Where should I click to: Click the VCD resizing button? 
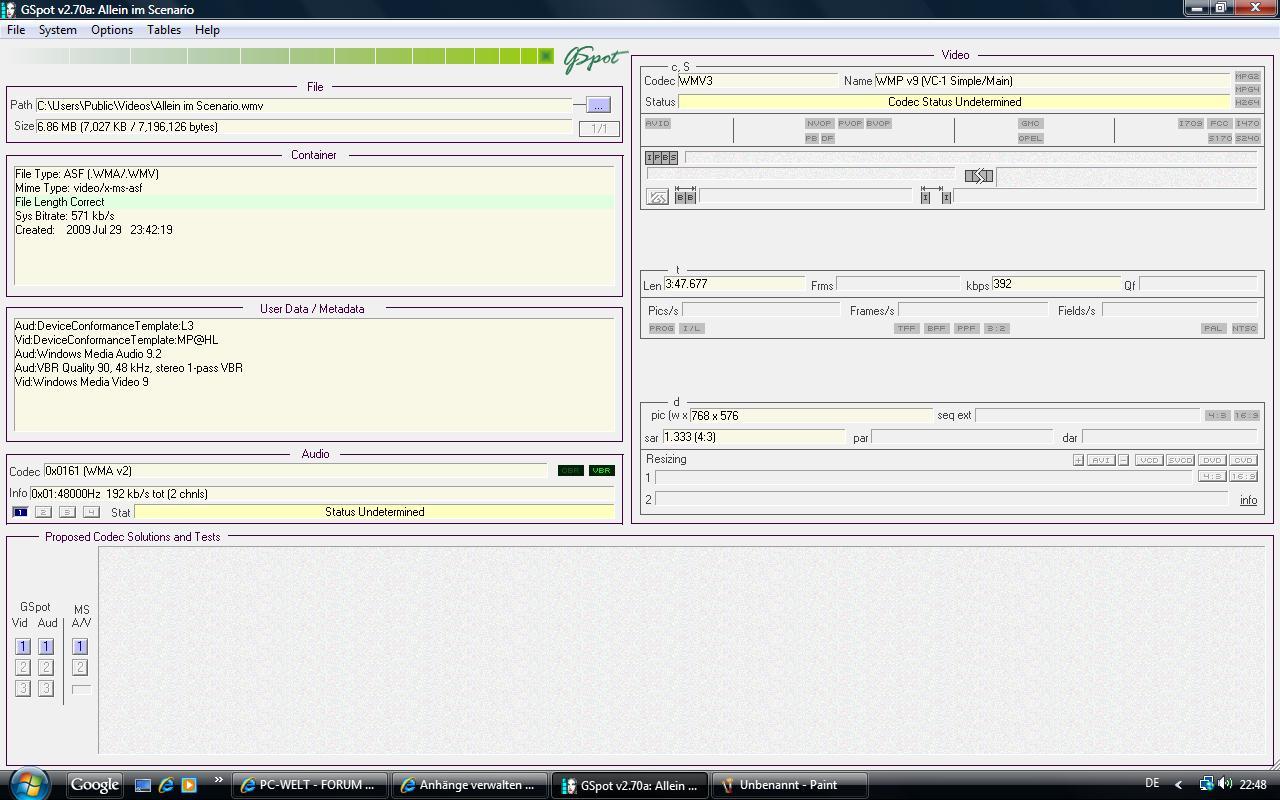1148,460
